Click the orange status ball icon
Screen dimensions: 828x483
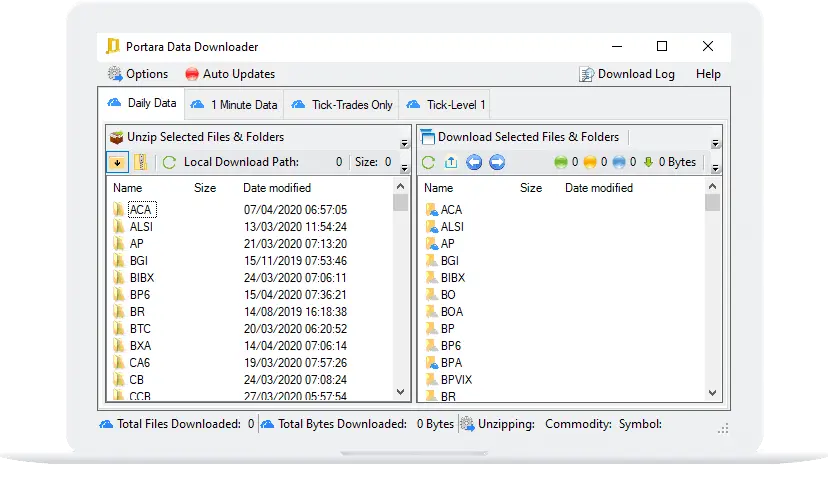coord(590,163)
